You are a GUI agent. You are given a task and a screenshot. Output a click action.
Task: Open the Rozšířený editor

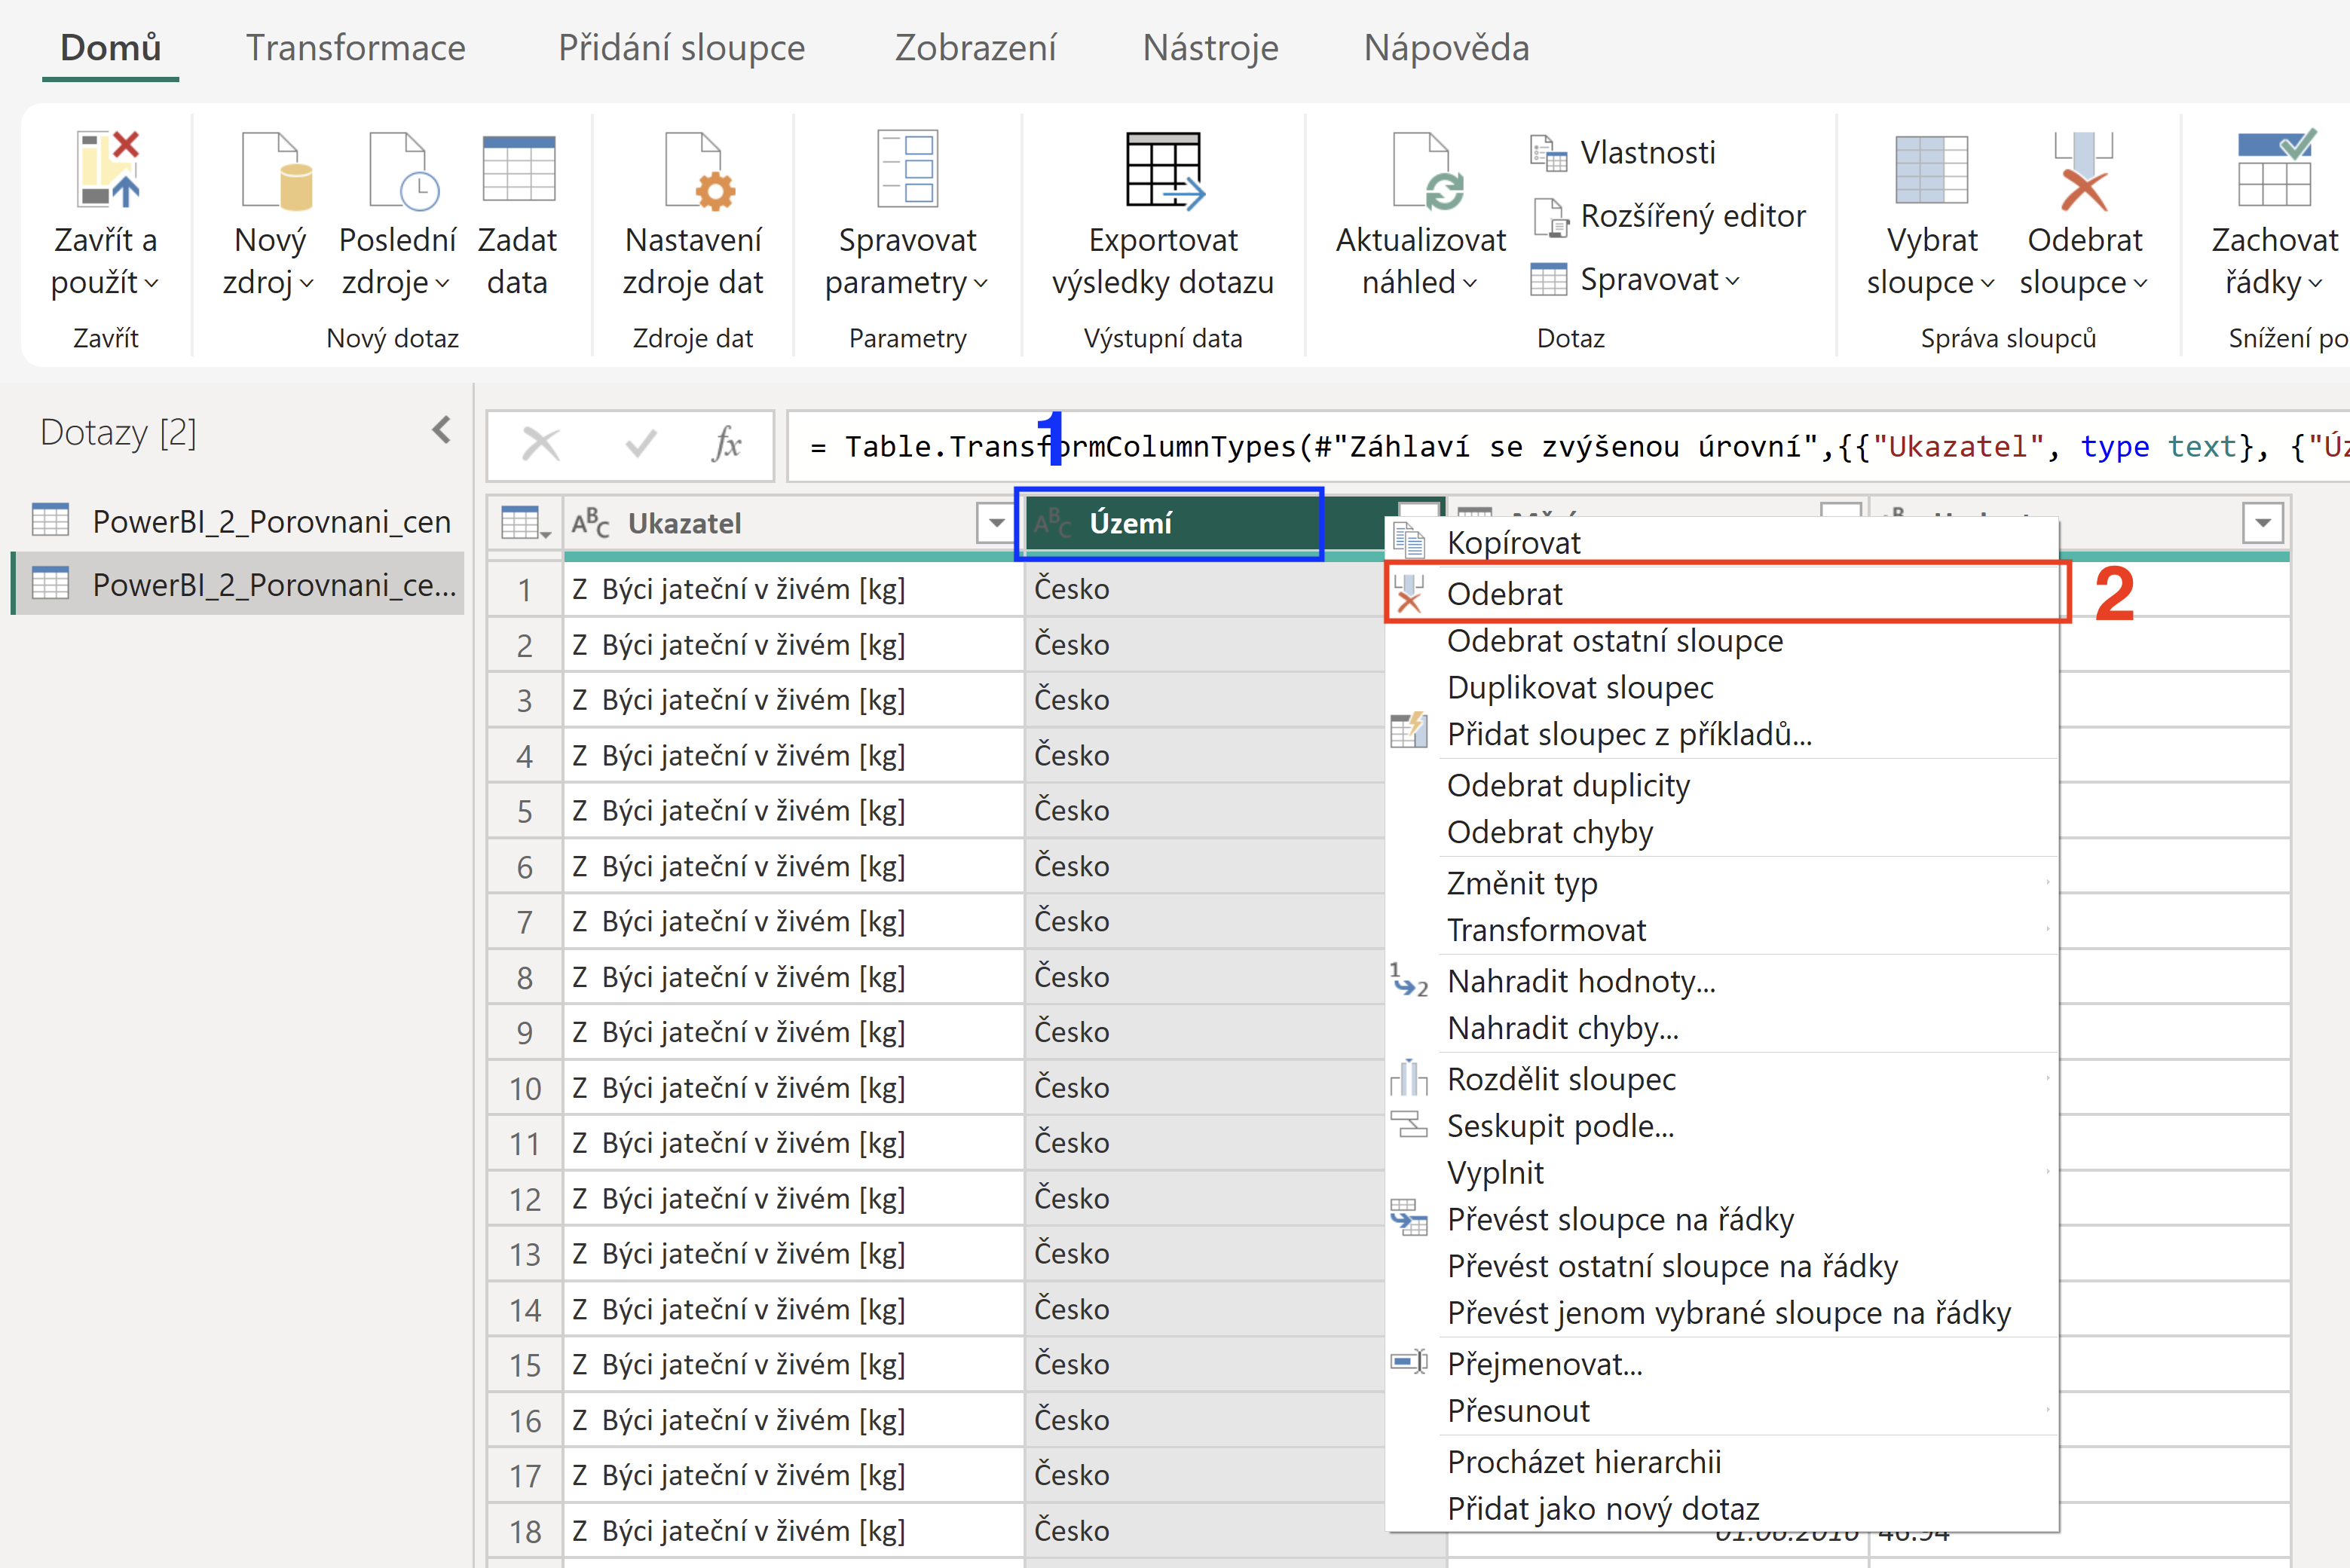tap(1668, 216)
